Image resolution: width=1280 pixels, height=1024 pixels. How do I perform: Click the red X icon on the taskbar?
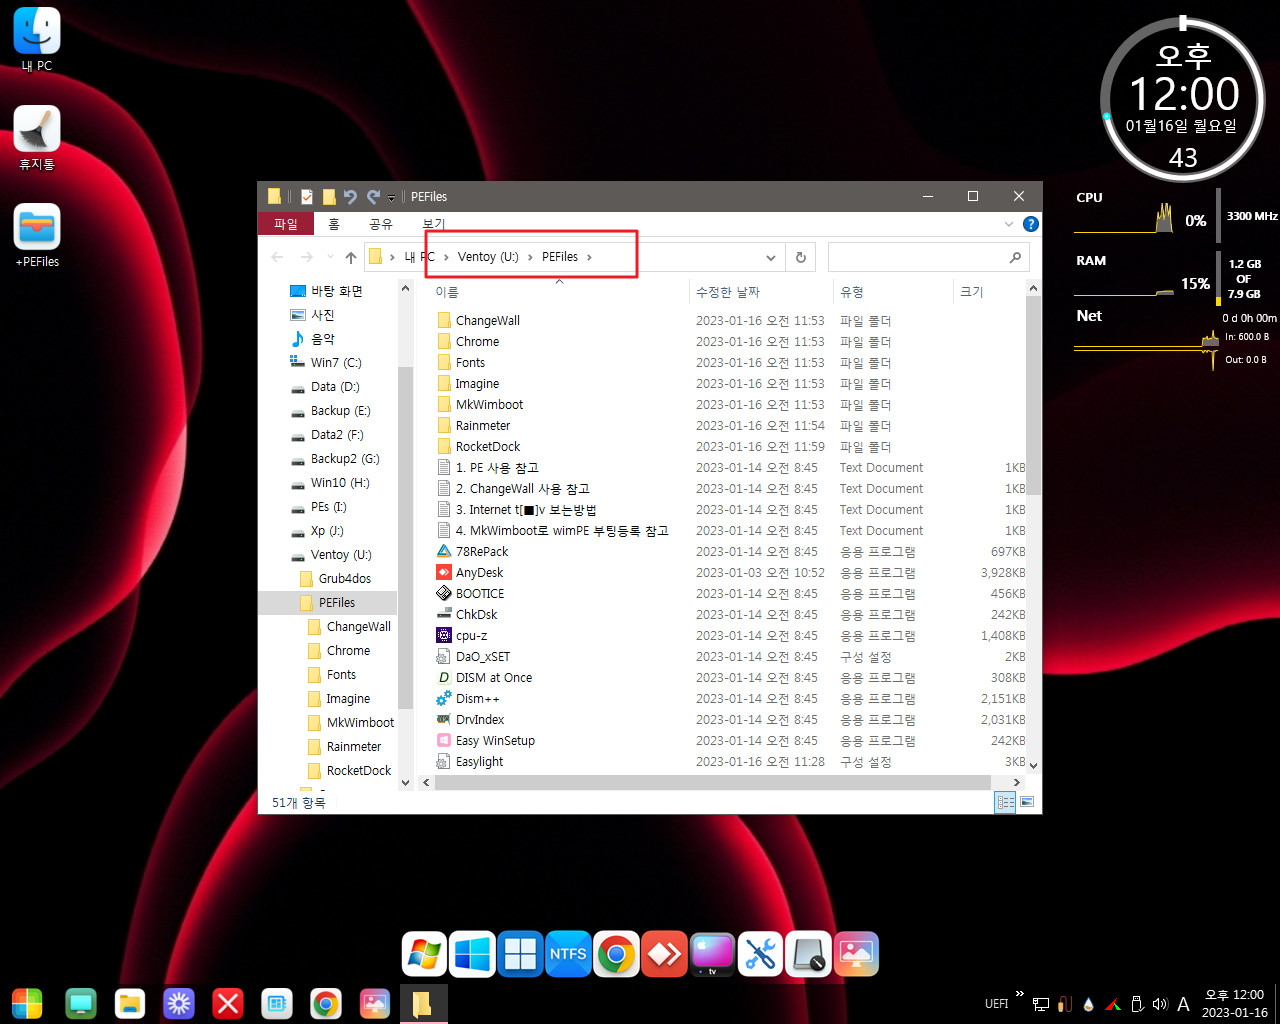pos(228,1003)
